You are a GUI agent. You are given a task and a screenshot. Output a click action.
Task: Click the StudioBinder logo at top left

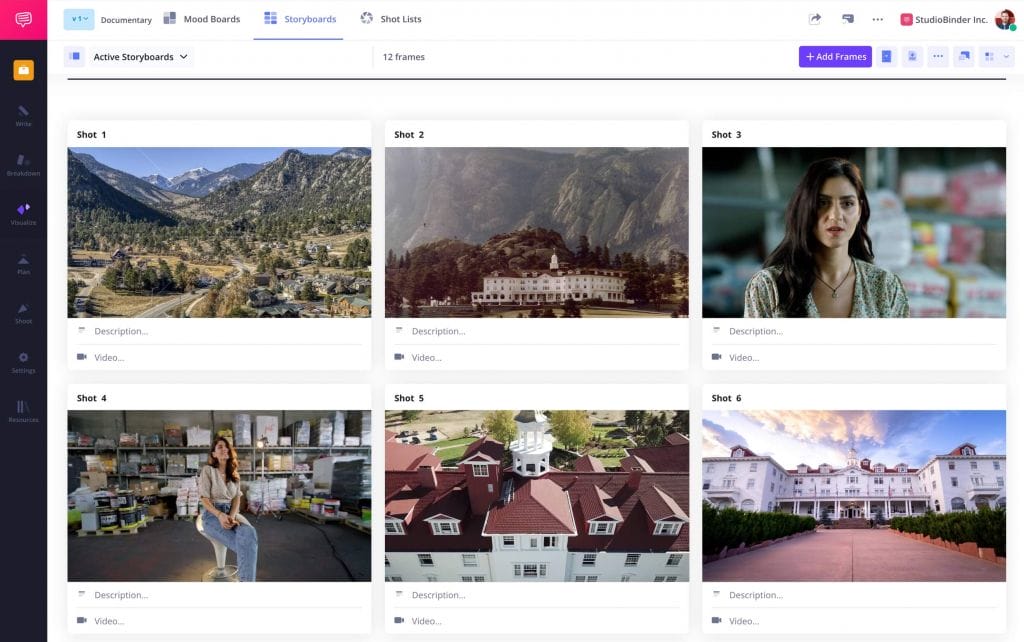pos(23,17)
